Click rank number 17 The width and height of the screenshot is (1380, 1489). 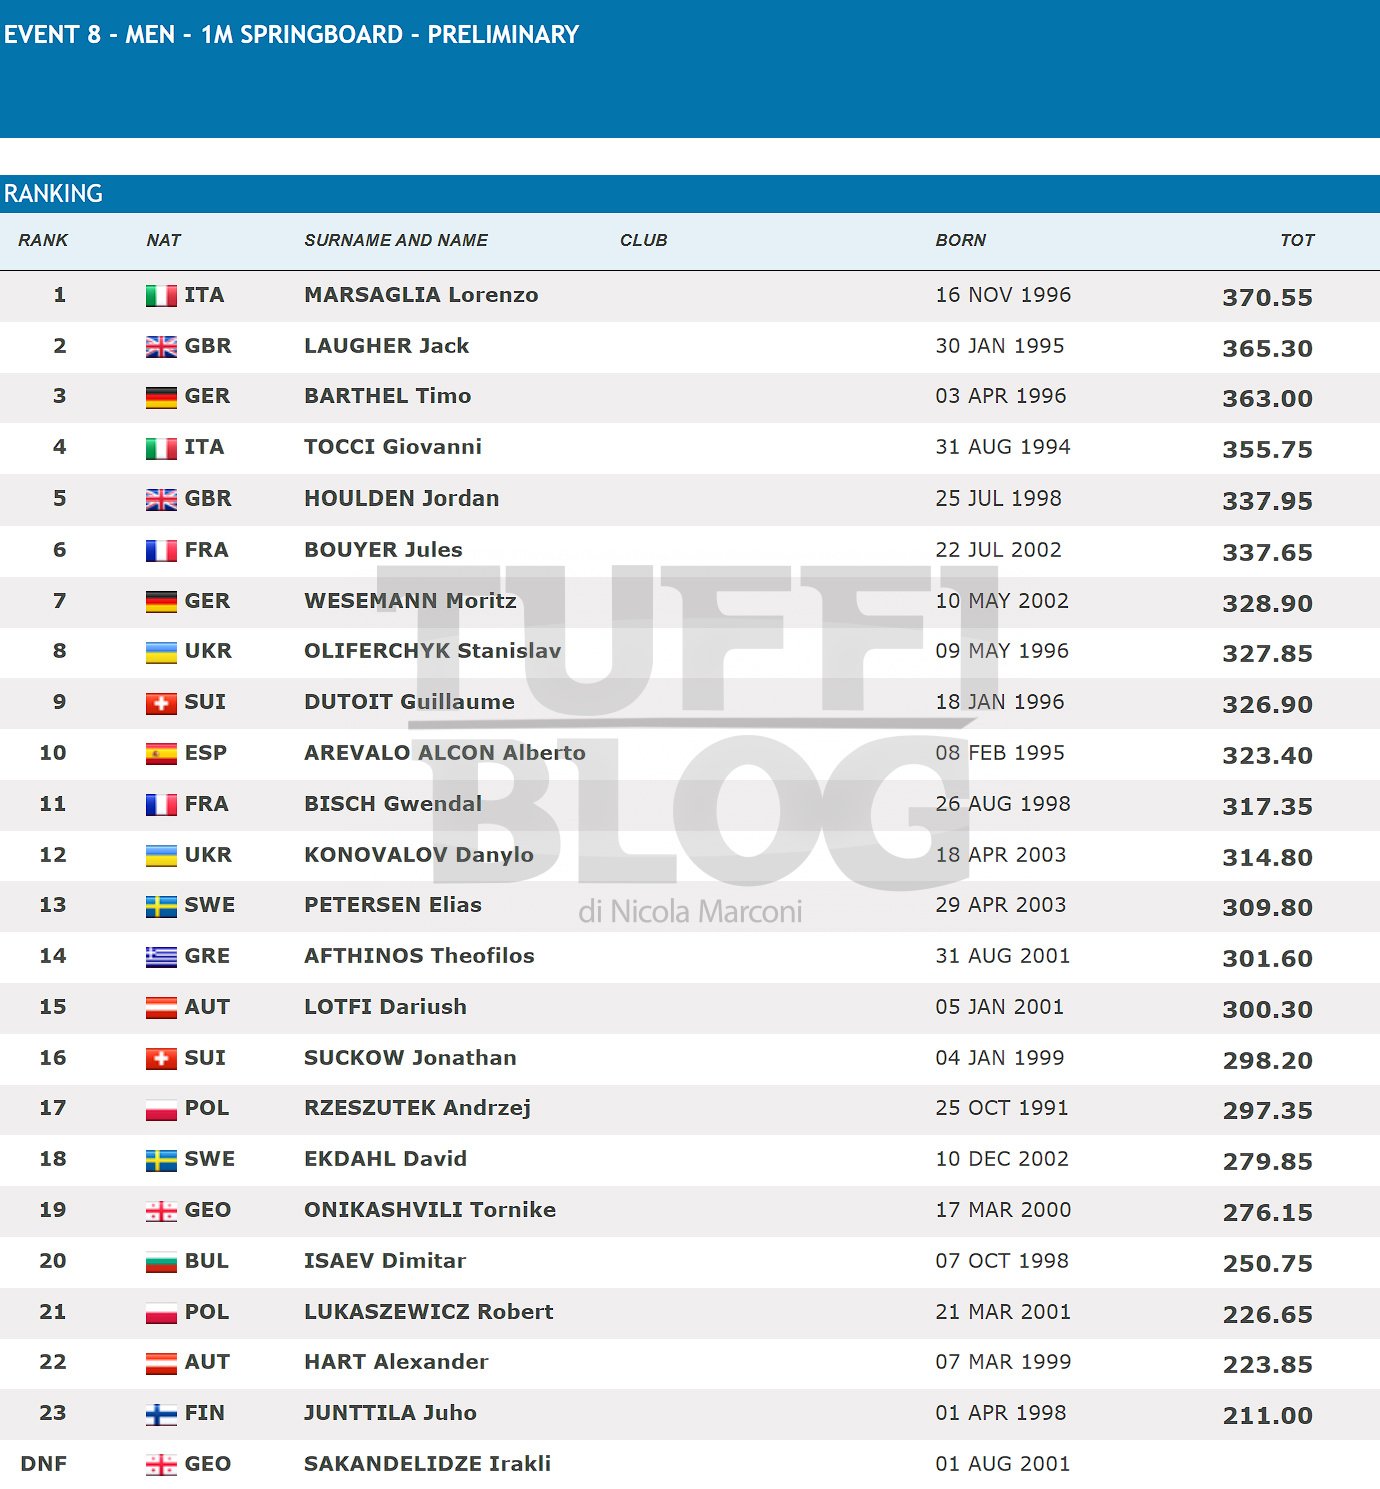[53, 1108]
